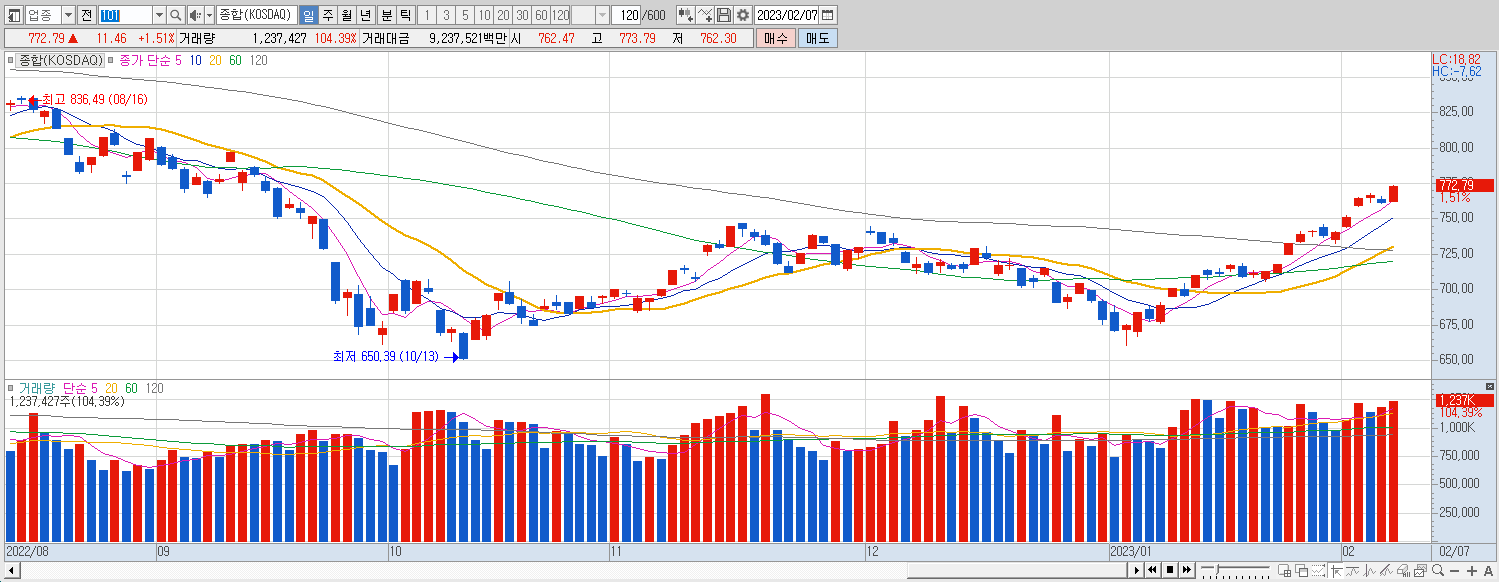Screen dimensions: 1499x582
Task: Click the add chart window grid icon
Action: [x=1285, y=571]
